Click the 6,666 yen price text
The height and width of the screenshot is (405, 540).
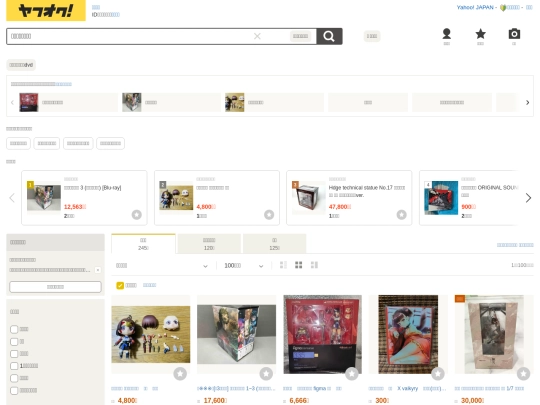[299, 401]
